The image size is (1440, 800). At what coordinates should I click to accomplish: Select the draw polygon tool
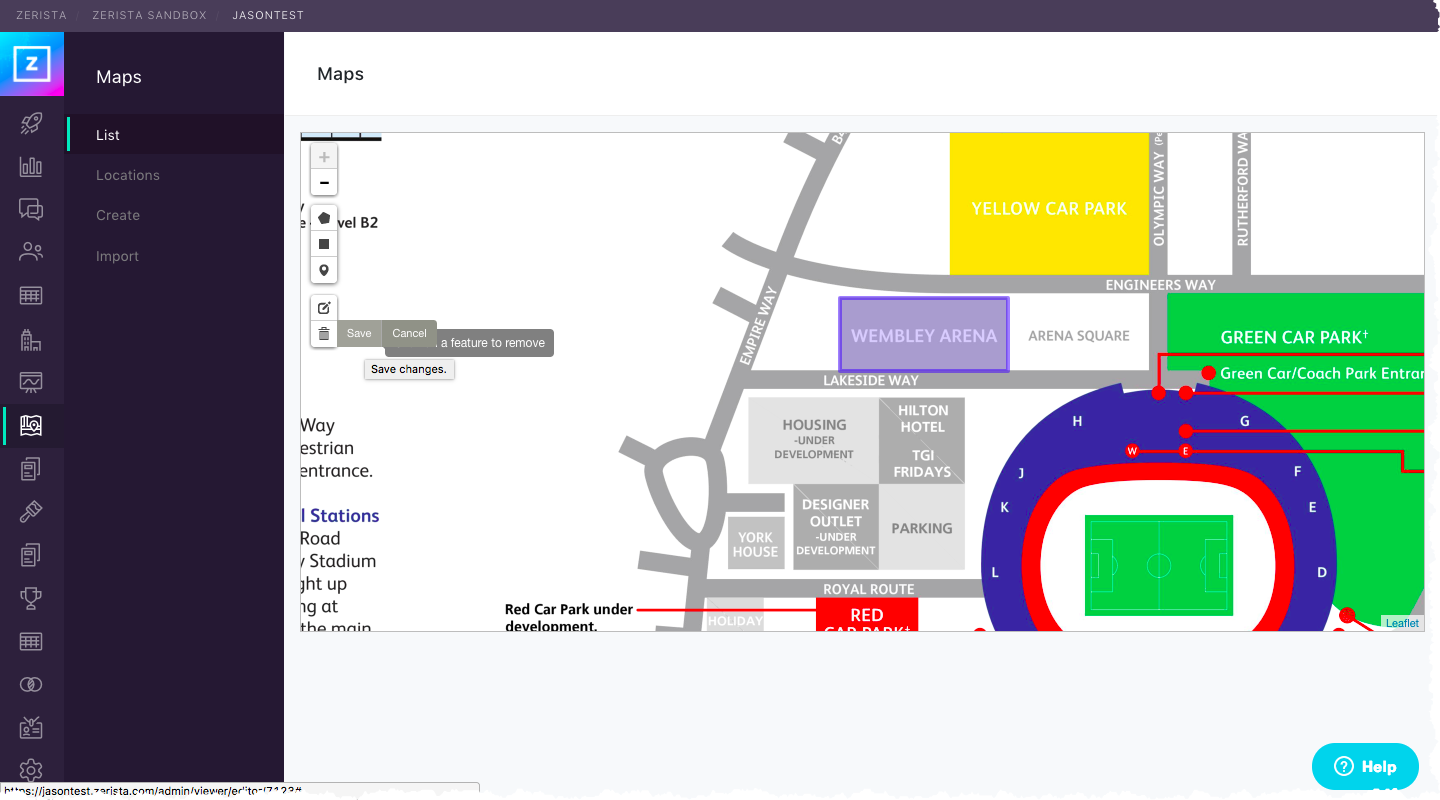coord(324,218)
